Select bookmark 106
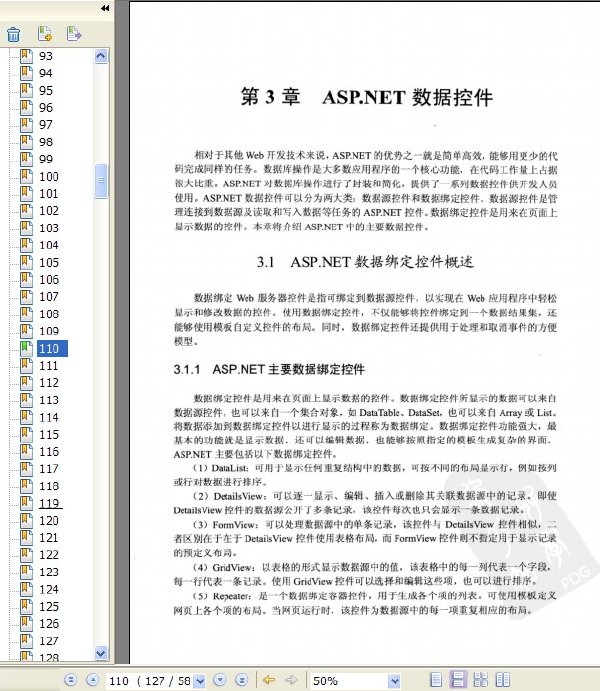 (x=49, y=279)
